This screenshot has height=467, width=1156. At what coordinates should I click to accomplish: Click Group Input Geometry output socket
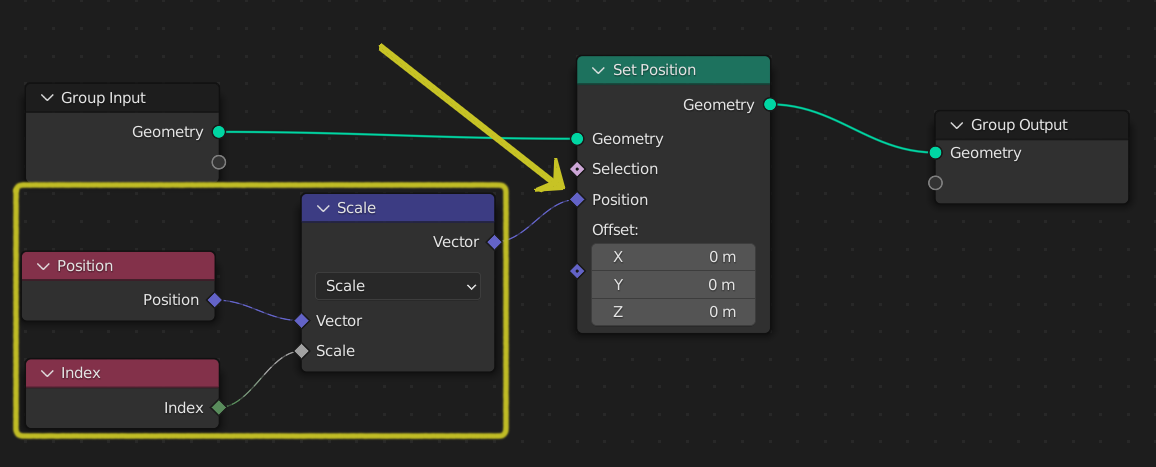219,131
